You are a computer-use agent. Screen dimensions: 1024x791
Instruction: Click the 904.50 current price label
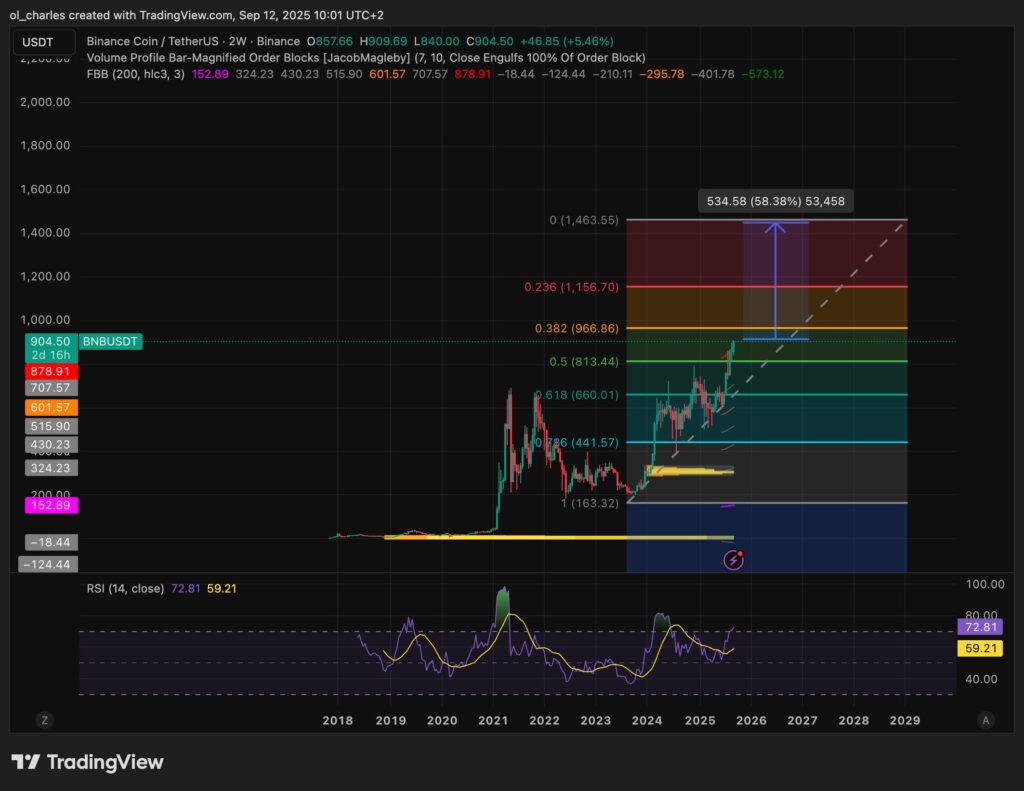[x=50, y=340]
